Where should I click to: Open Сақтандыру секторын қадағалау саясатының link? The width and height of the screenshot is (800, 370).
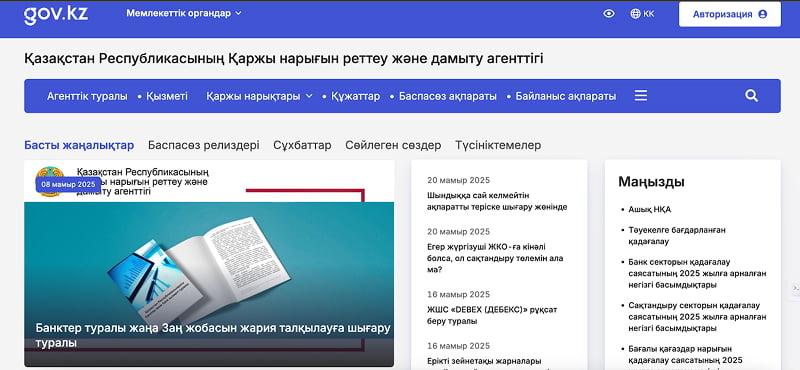697,317
